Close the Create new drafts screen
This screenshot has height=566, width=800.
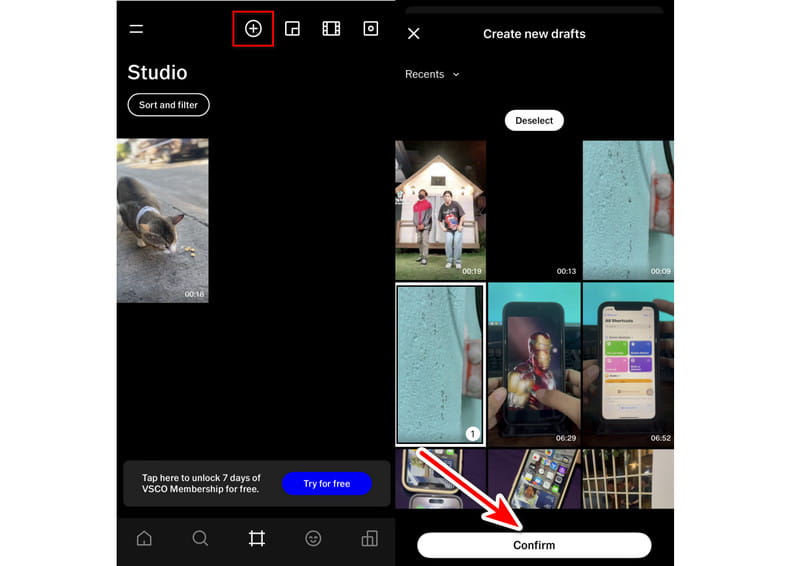tap(414, 34)
